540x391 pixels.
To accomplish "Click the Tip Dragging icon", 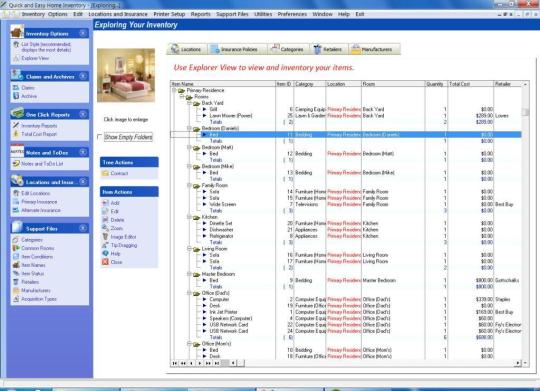I will pyautogui.click(x=105, y=245).
